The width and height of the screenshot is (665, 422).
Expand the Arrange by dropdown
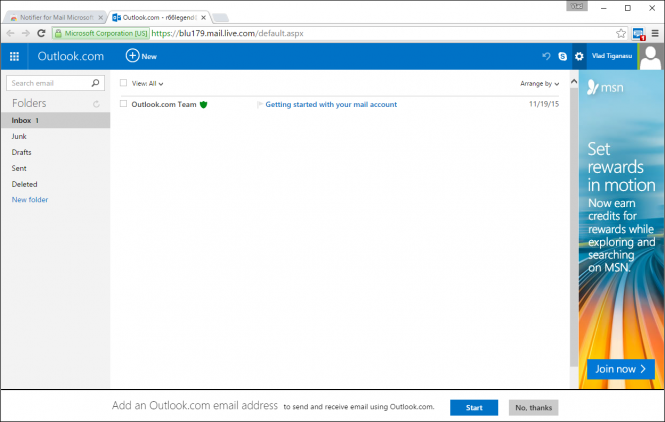[x=539, y=84]
